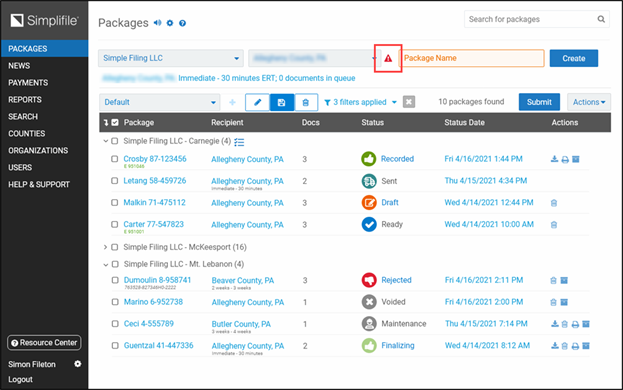Click the red warning triangle icon

pyautogui.click(x=388, y=58)
